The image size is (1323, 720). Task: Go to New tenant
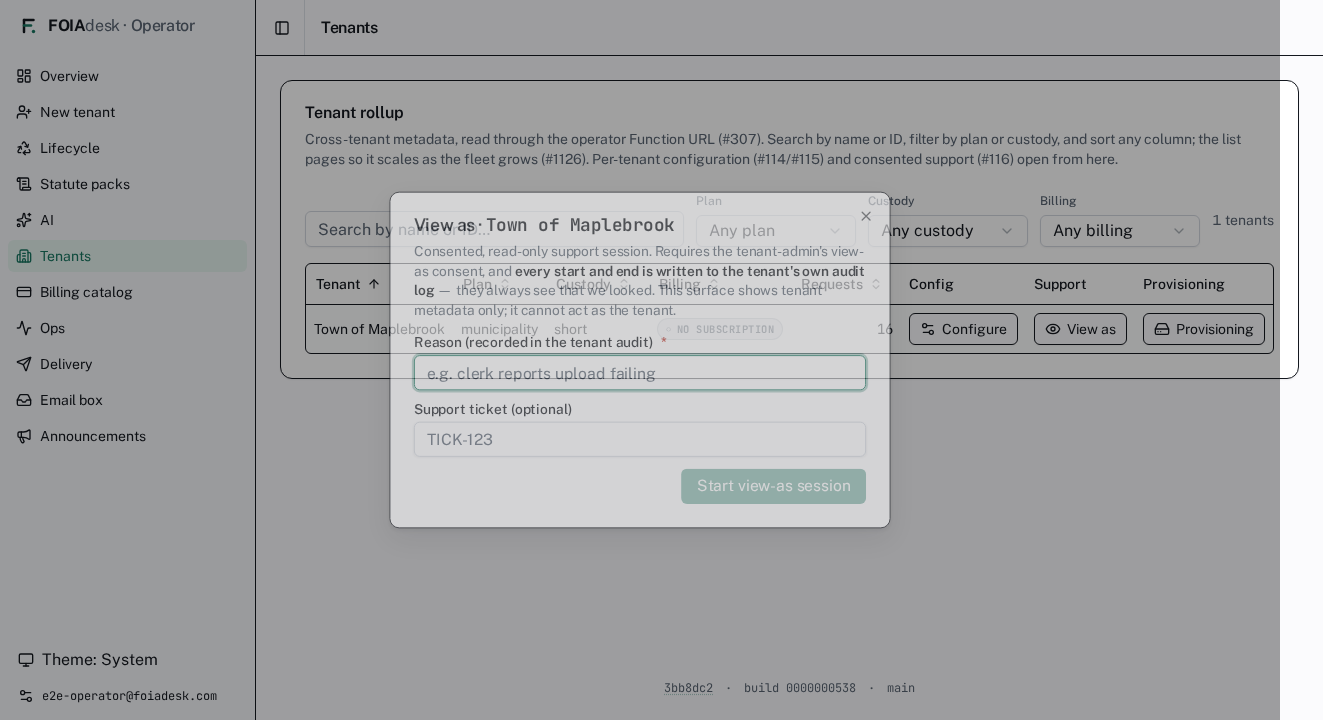127,112
